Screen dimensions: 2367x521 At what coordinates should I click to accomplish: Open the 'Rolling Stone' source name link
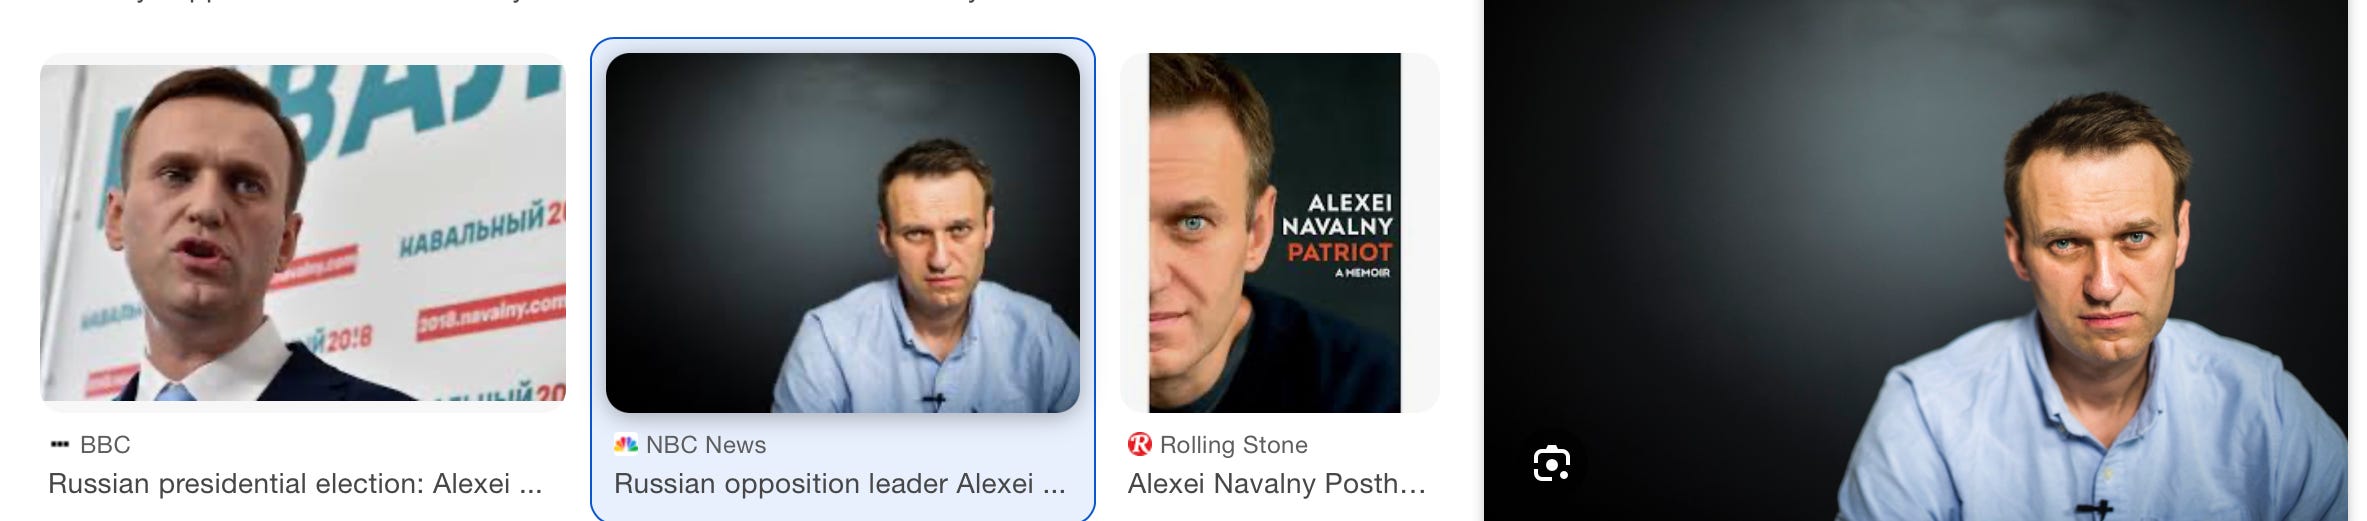coord(1234,445)
